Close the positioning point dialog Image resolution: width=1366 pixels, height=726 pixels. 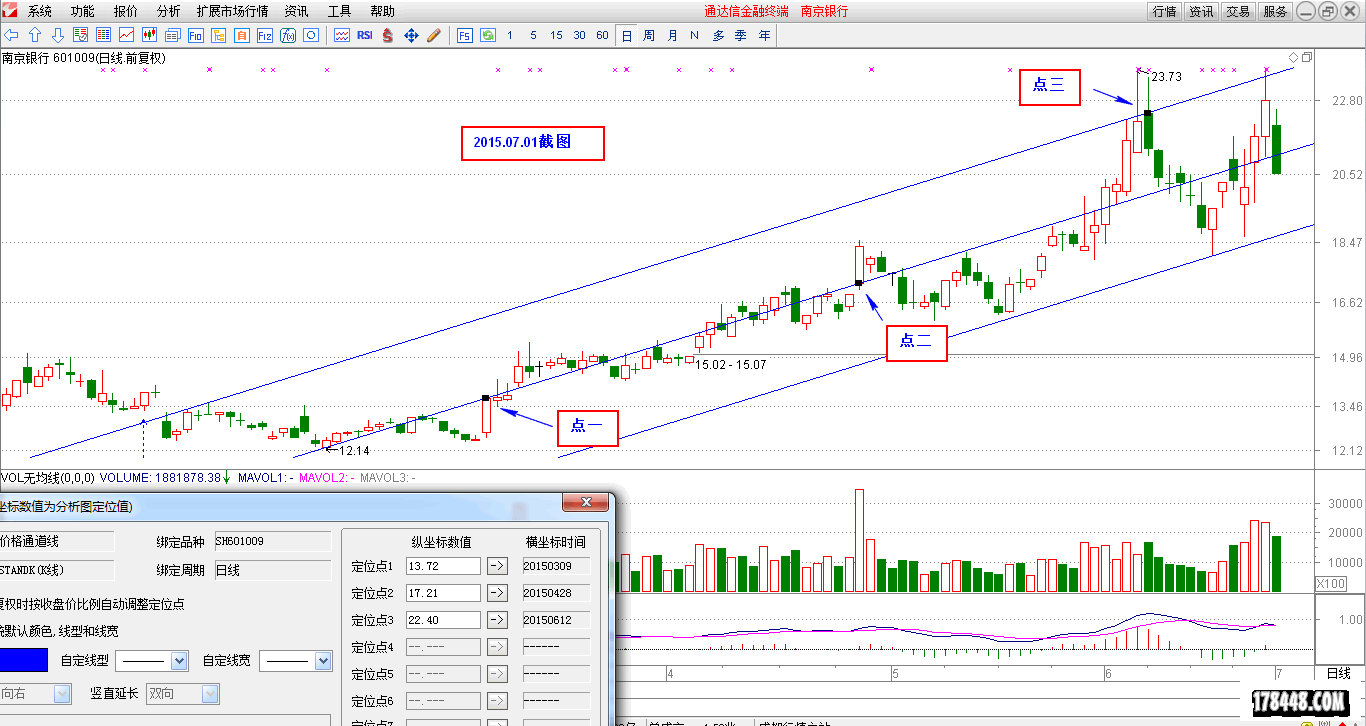[586, 502]
